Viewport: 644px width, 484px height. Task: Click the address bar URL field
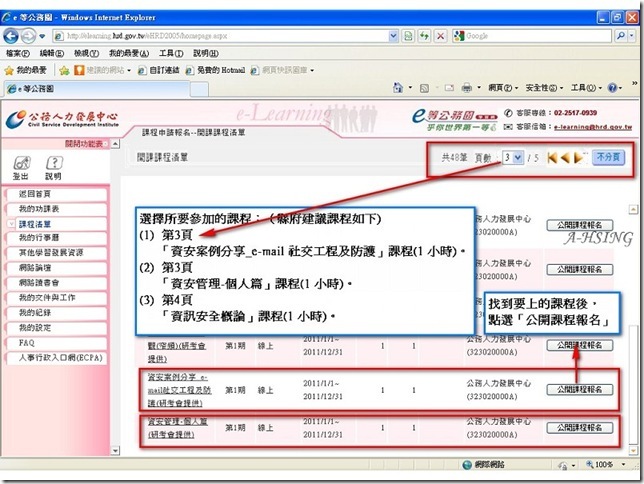pos(222,36)
